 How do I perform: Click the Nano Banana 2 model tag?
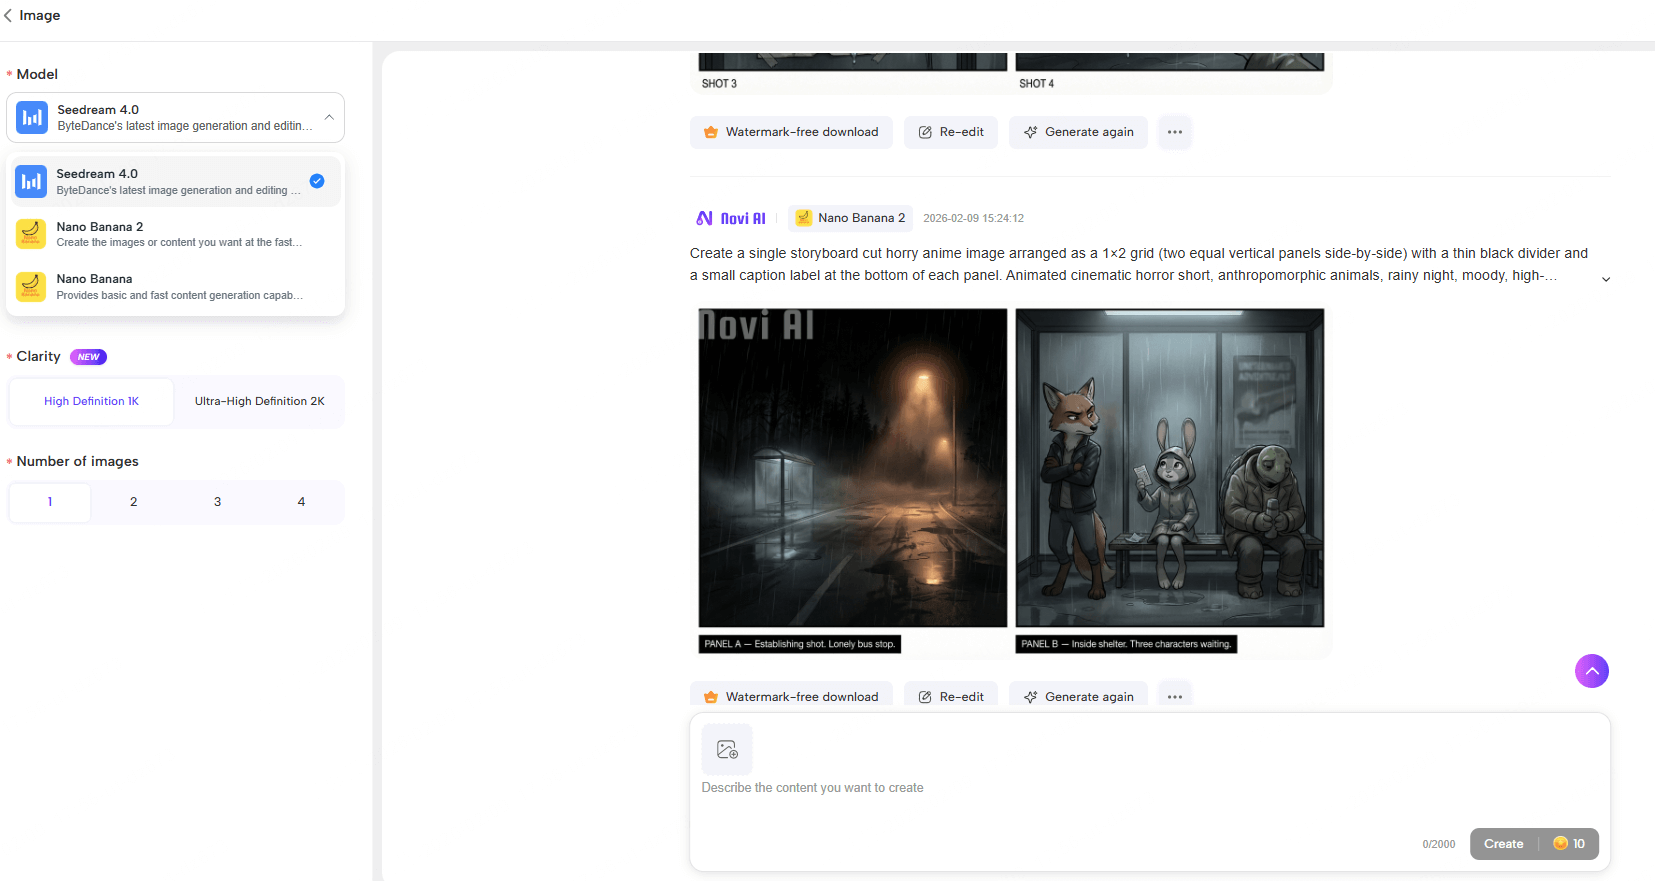coord(850,218)
